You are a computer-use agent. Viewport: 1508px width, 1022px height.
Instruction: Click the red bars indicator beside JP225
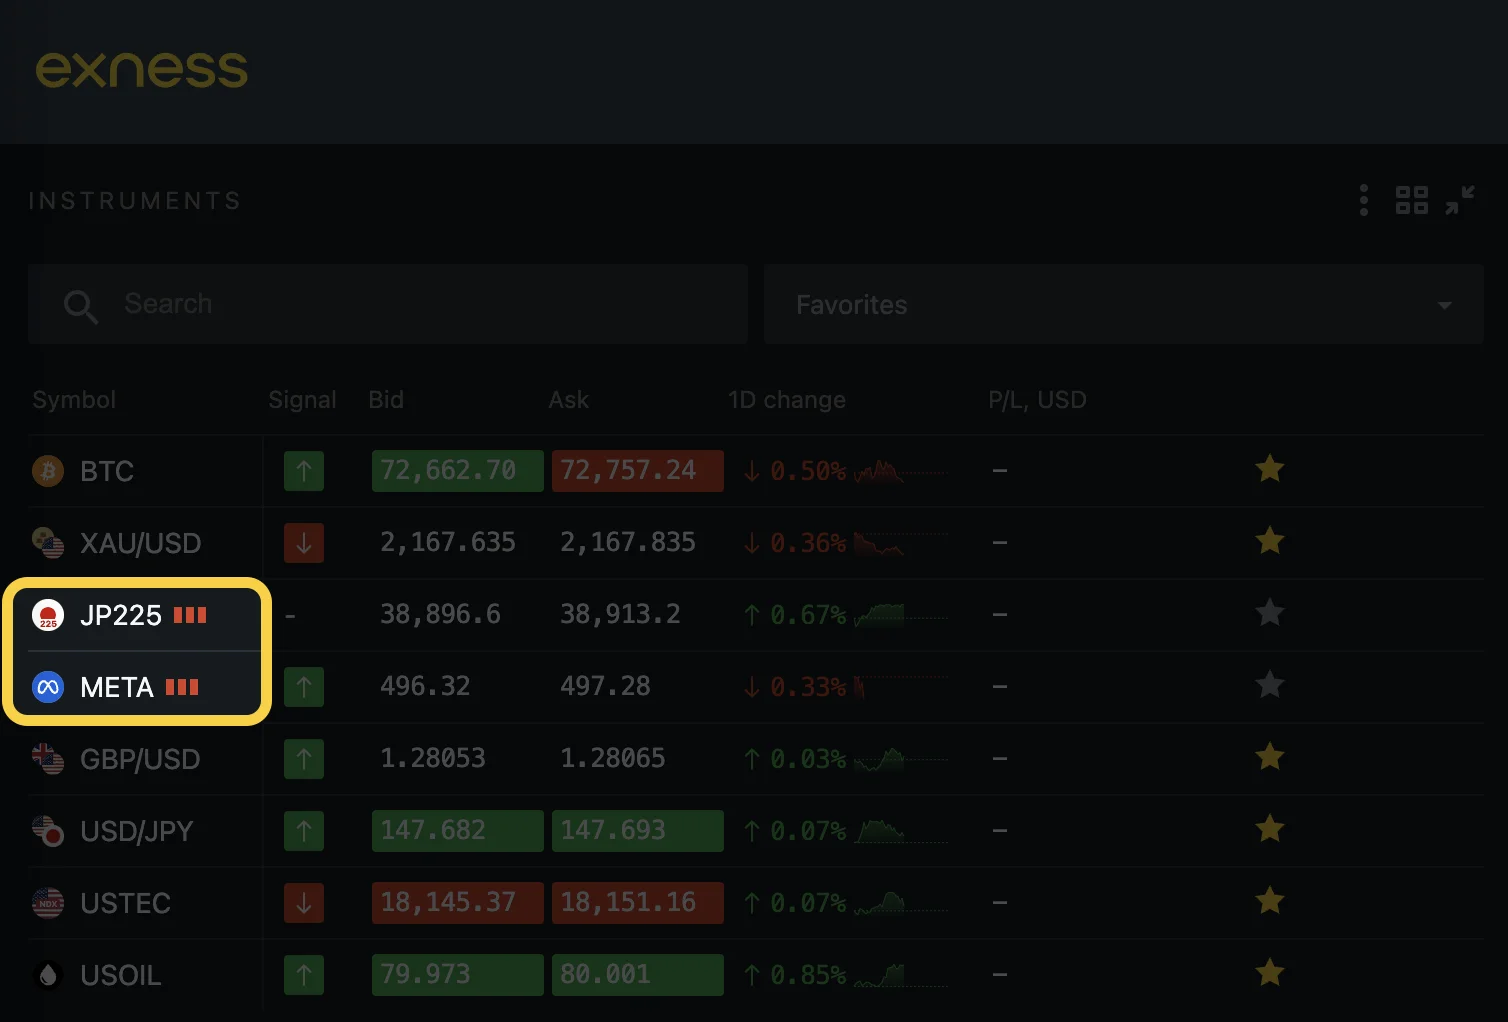[x=190, y=615]
